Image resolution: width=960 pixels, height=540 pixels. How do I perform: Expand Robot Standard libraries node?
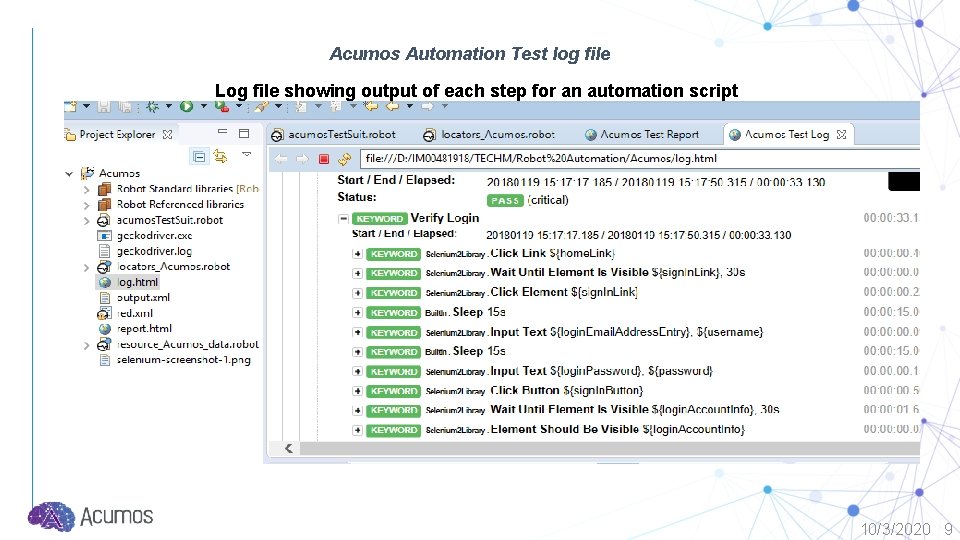pyautogui.click(x=86, y=190)
